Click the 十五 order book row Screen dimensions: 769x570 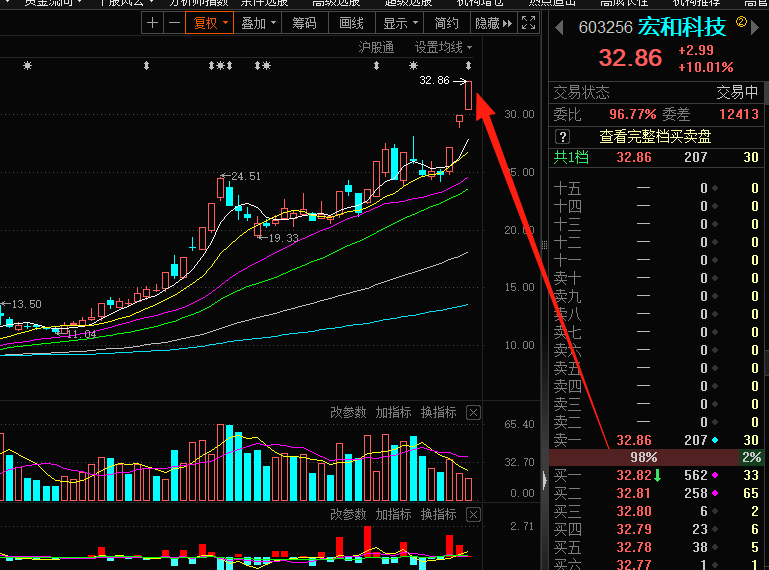click(x=656, y=188)
